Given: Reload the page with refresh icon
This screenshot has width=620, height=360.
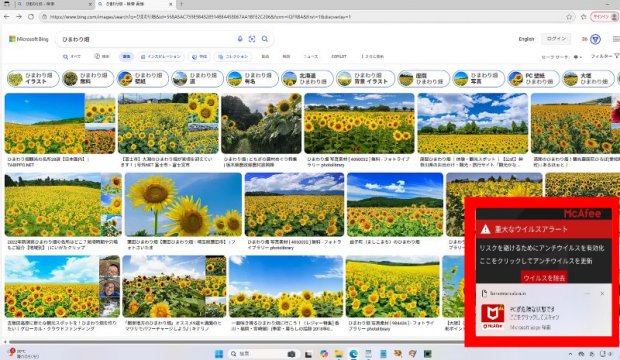Looking at the screenshot, I should click(x=31, y=17).
